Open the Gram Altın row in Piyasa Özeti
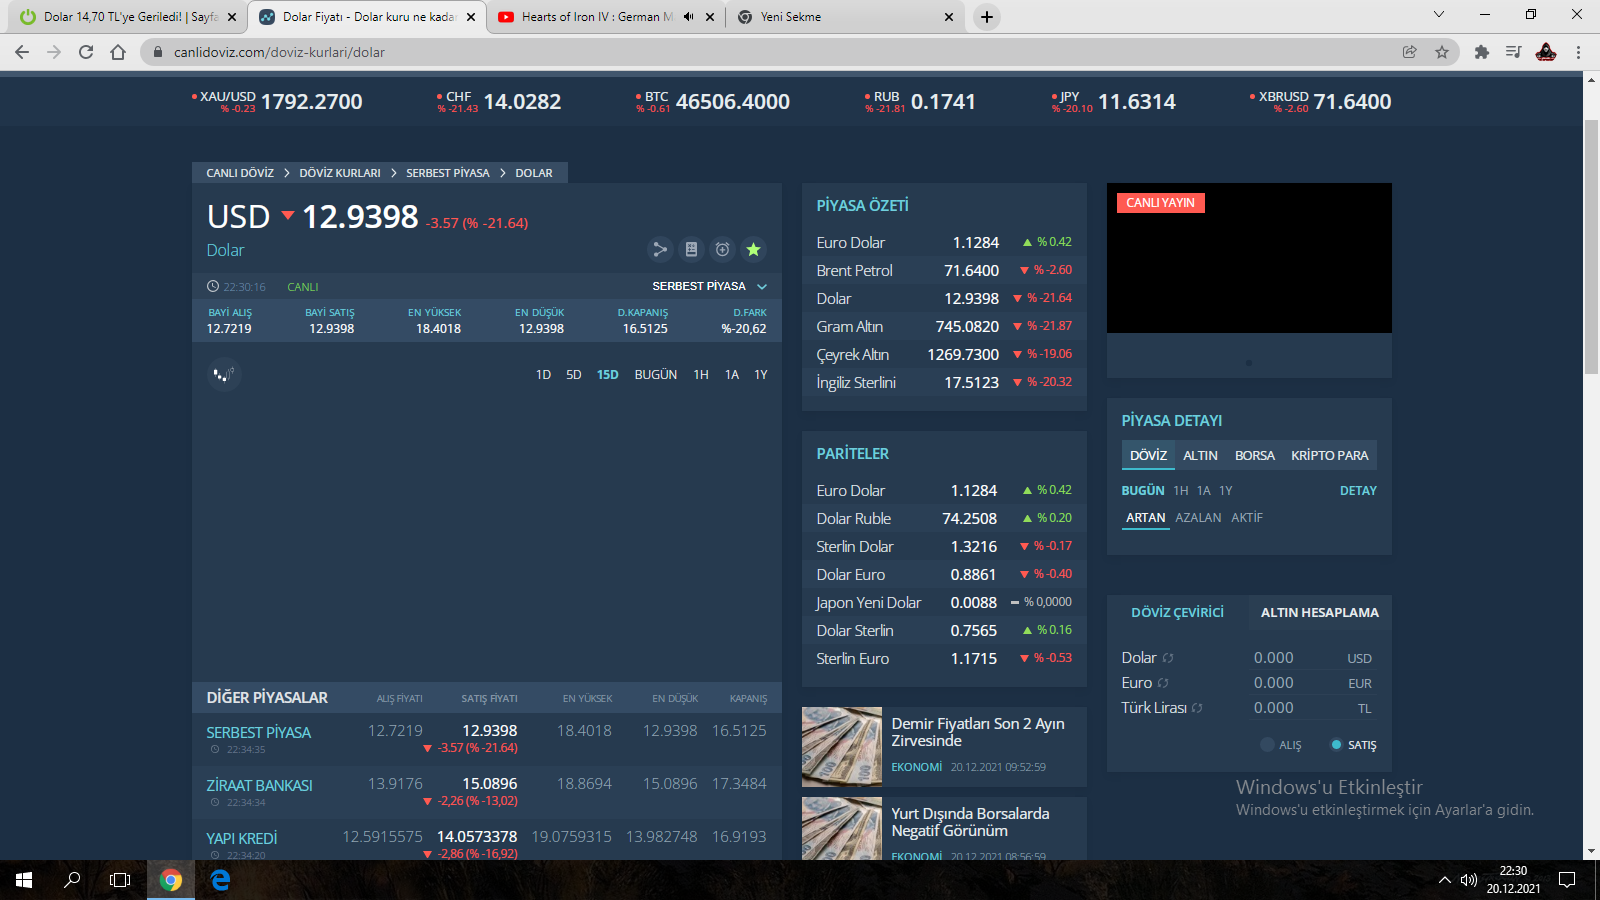The height and width of the screenshot is (900, 1600). (944, 326)
